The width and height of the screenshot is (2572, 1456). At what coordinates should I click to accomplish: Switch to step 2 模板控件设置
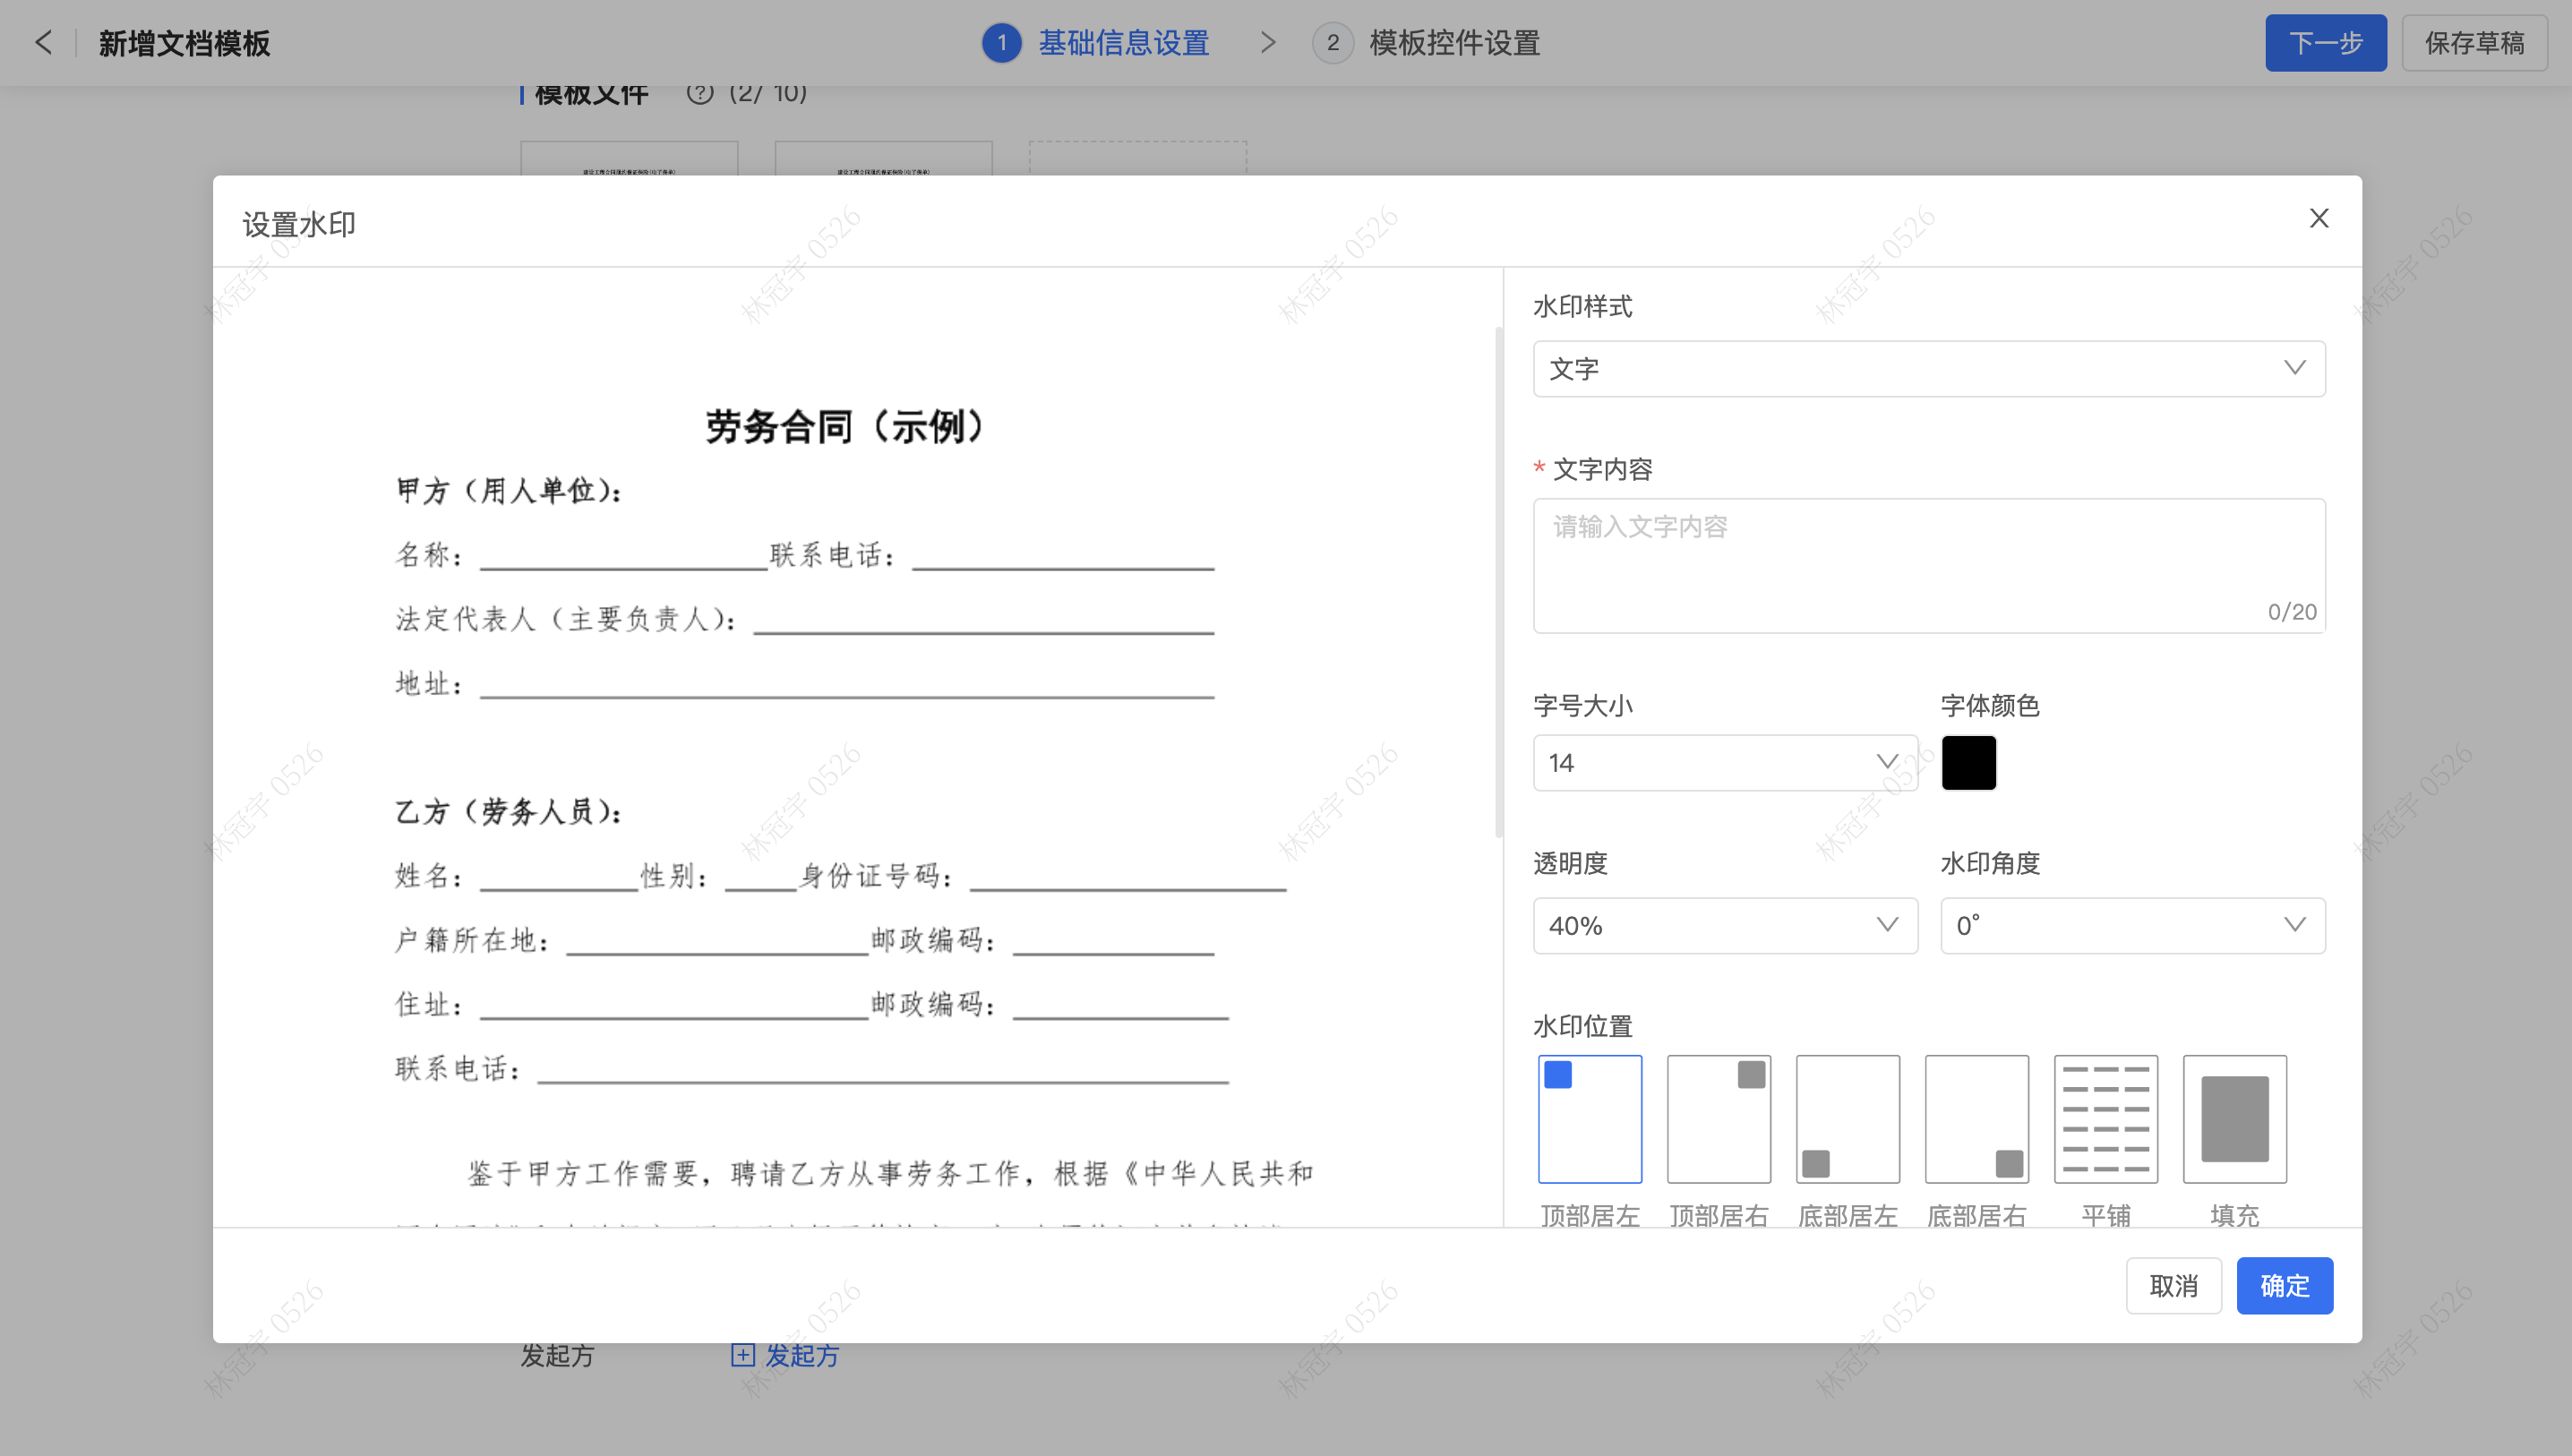(x=1427, y=43)
